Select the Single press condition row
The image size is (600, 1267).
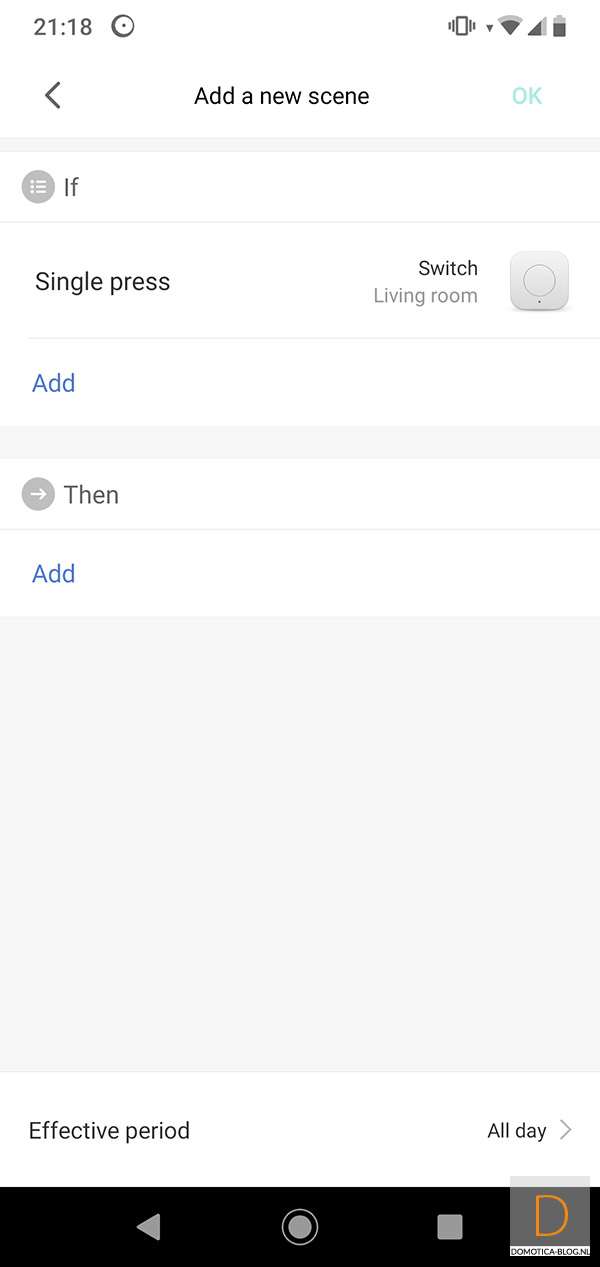tap(103, 282)
